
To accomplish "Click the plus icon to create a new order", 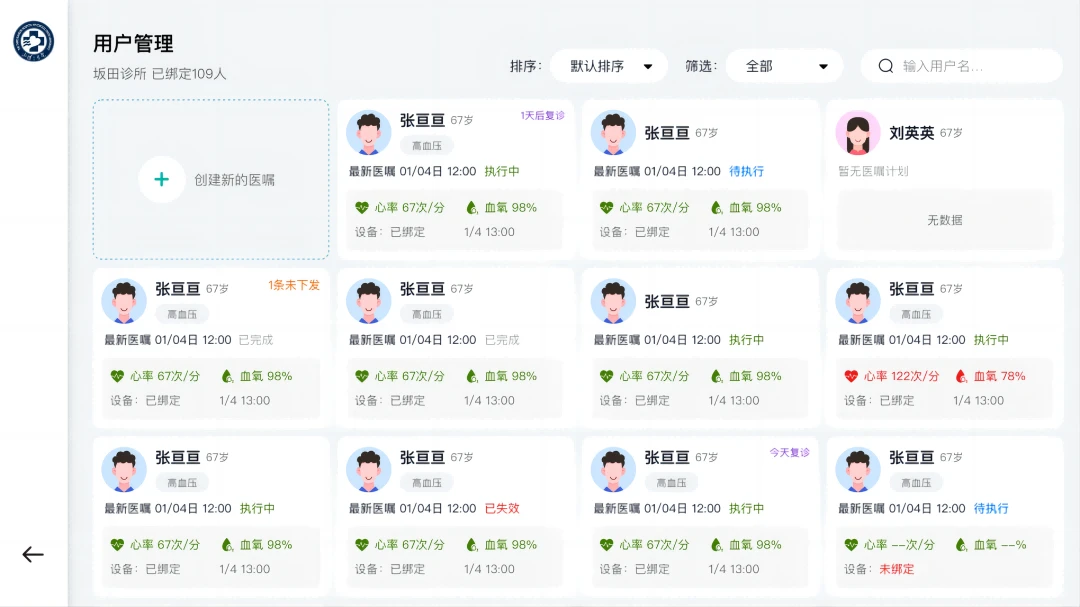I will (x=161, y=180).
